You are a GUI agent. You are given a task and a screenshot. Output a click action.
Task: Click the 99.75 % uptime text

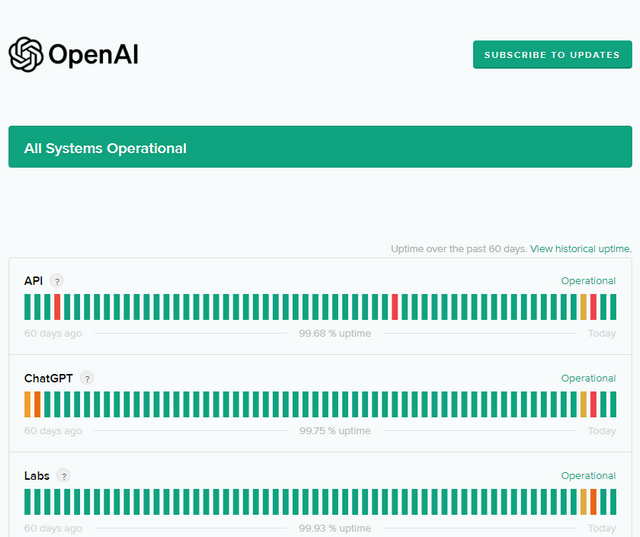(335, 431)
